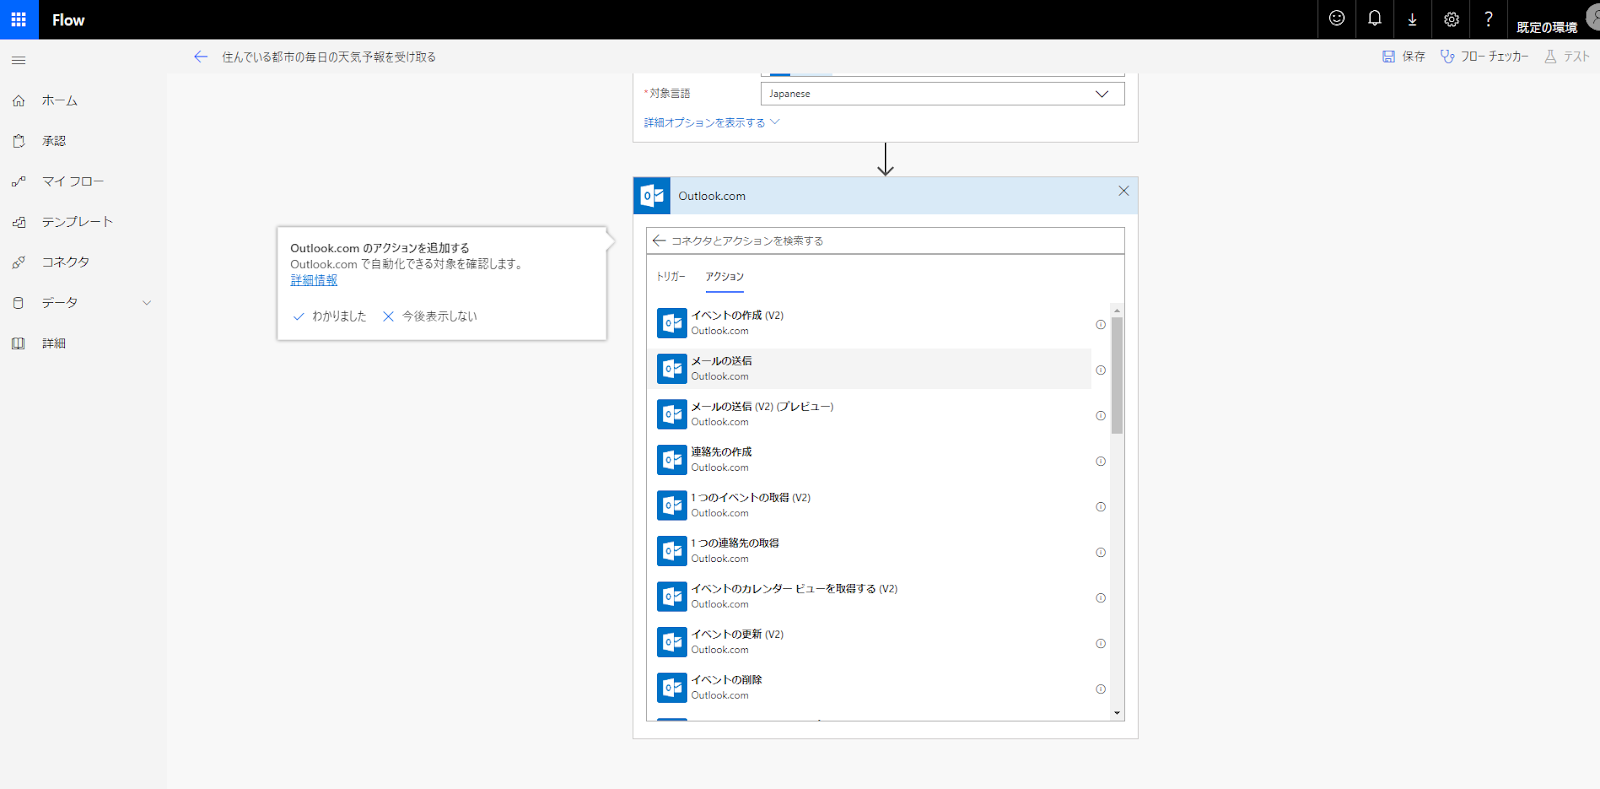Click the 承認 approvals icon
The height and width of the screenshot is (789, 1600).
[18, 141]
